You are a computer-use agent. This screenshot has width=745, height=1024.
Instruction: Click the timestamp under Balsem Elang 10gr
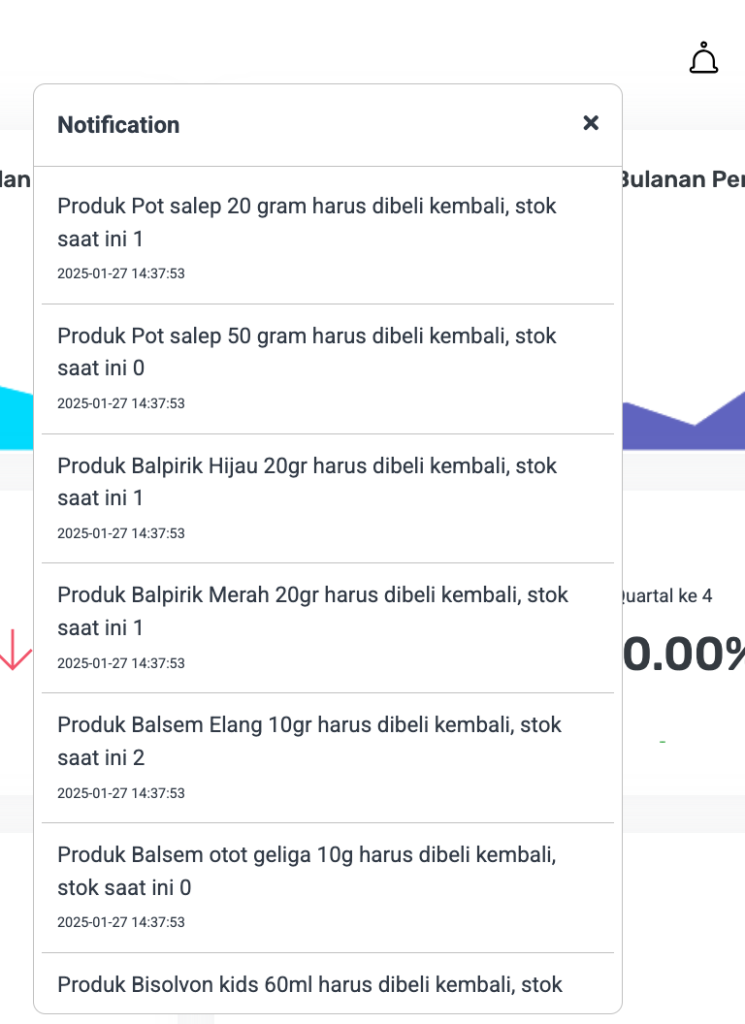click(121, 793)
